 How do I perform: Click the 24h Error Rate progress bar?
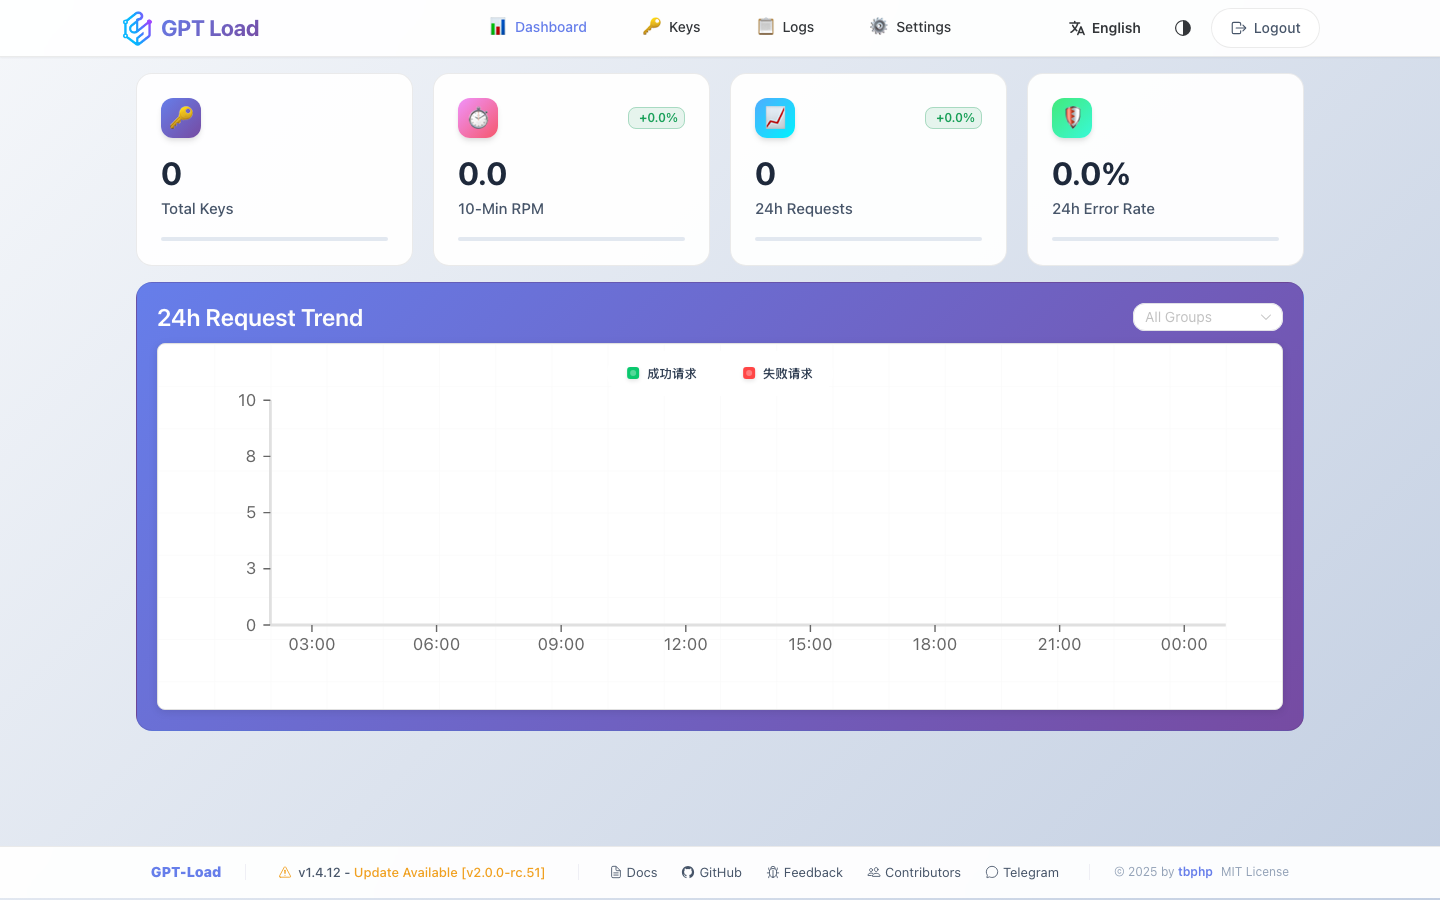click(x=1165, y=239)
